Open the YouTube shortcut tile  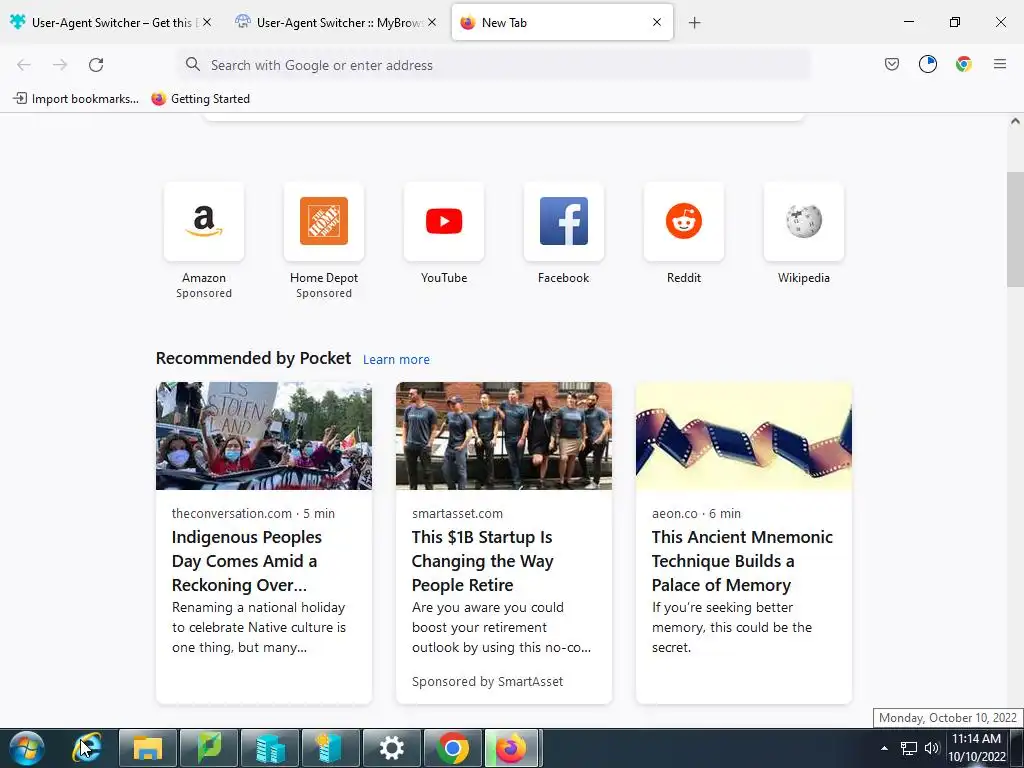(444, 221)
